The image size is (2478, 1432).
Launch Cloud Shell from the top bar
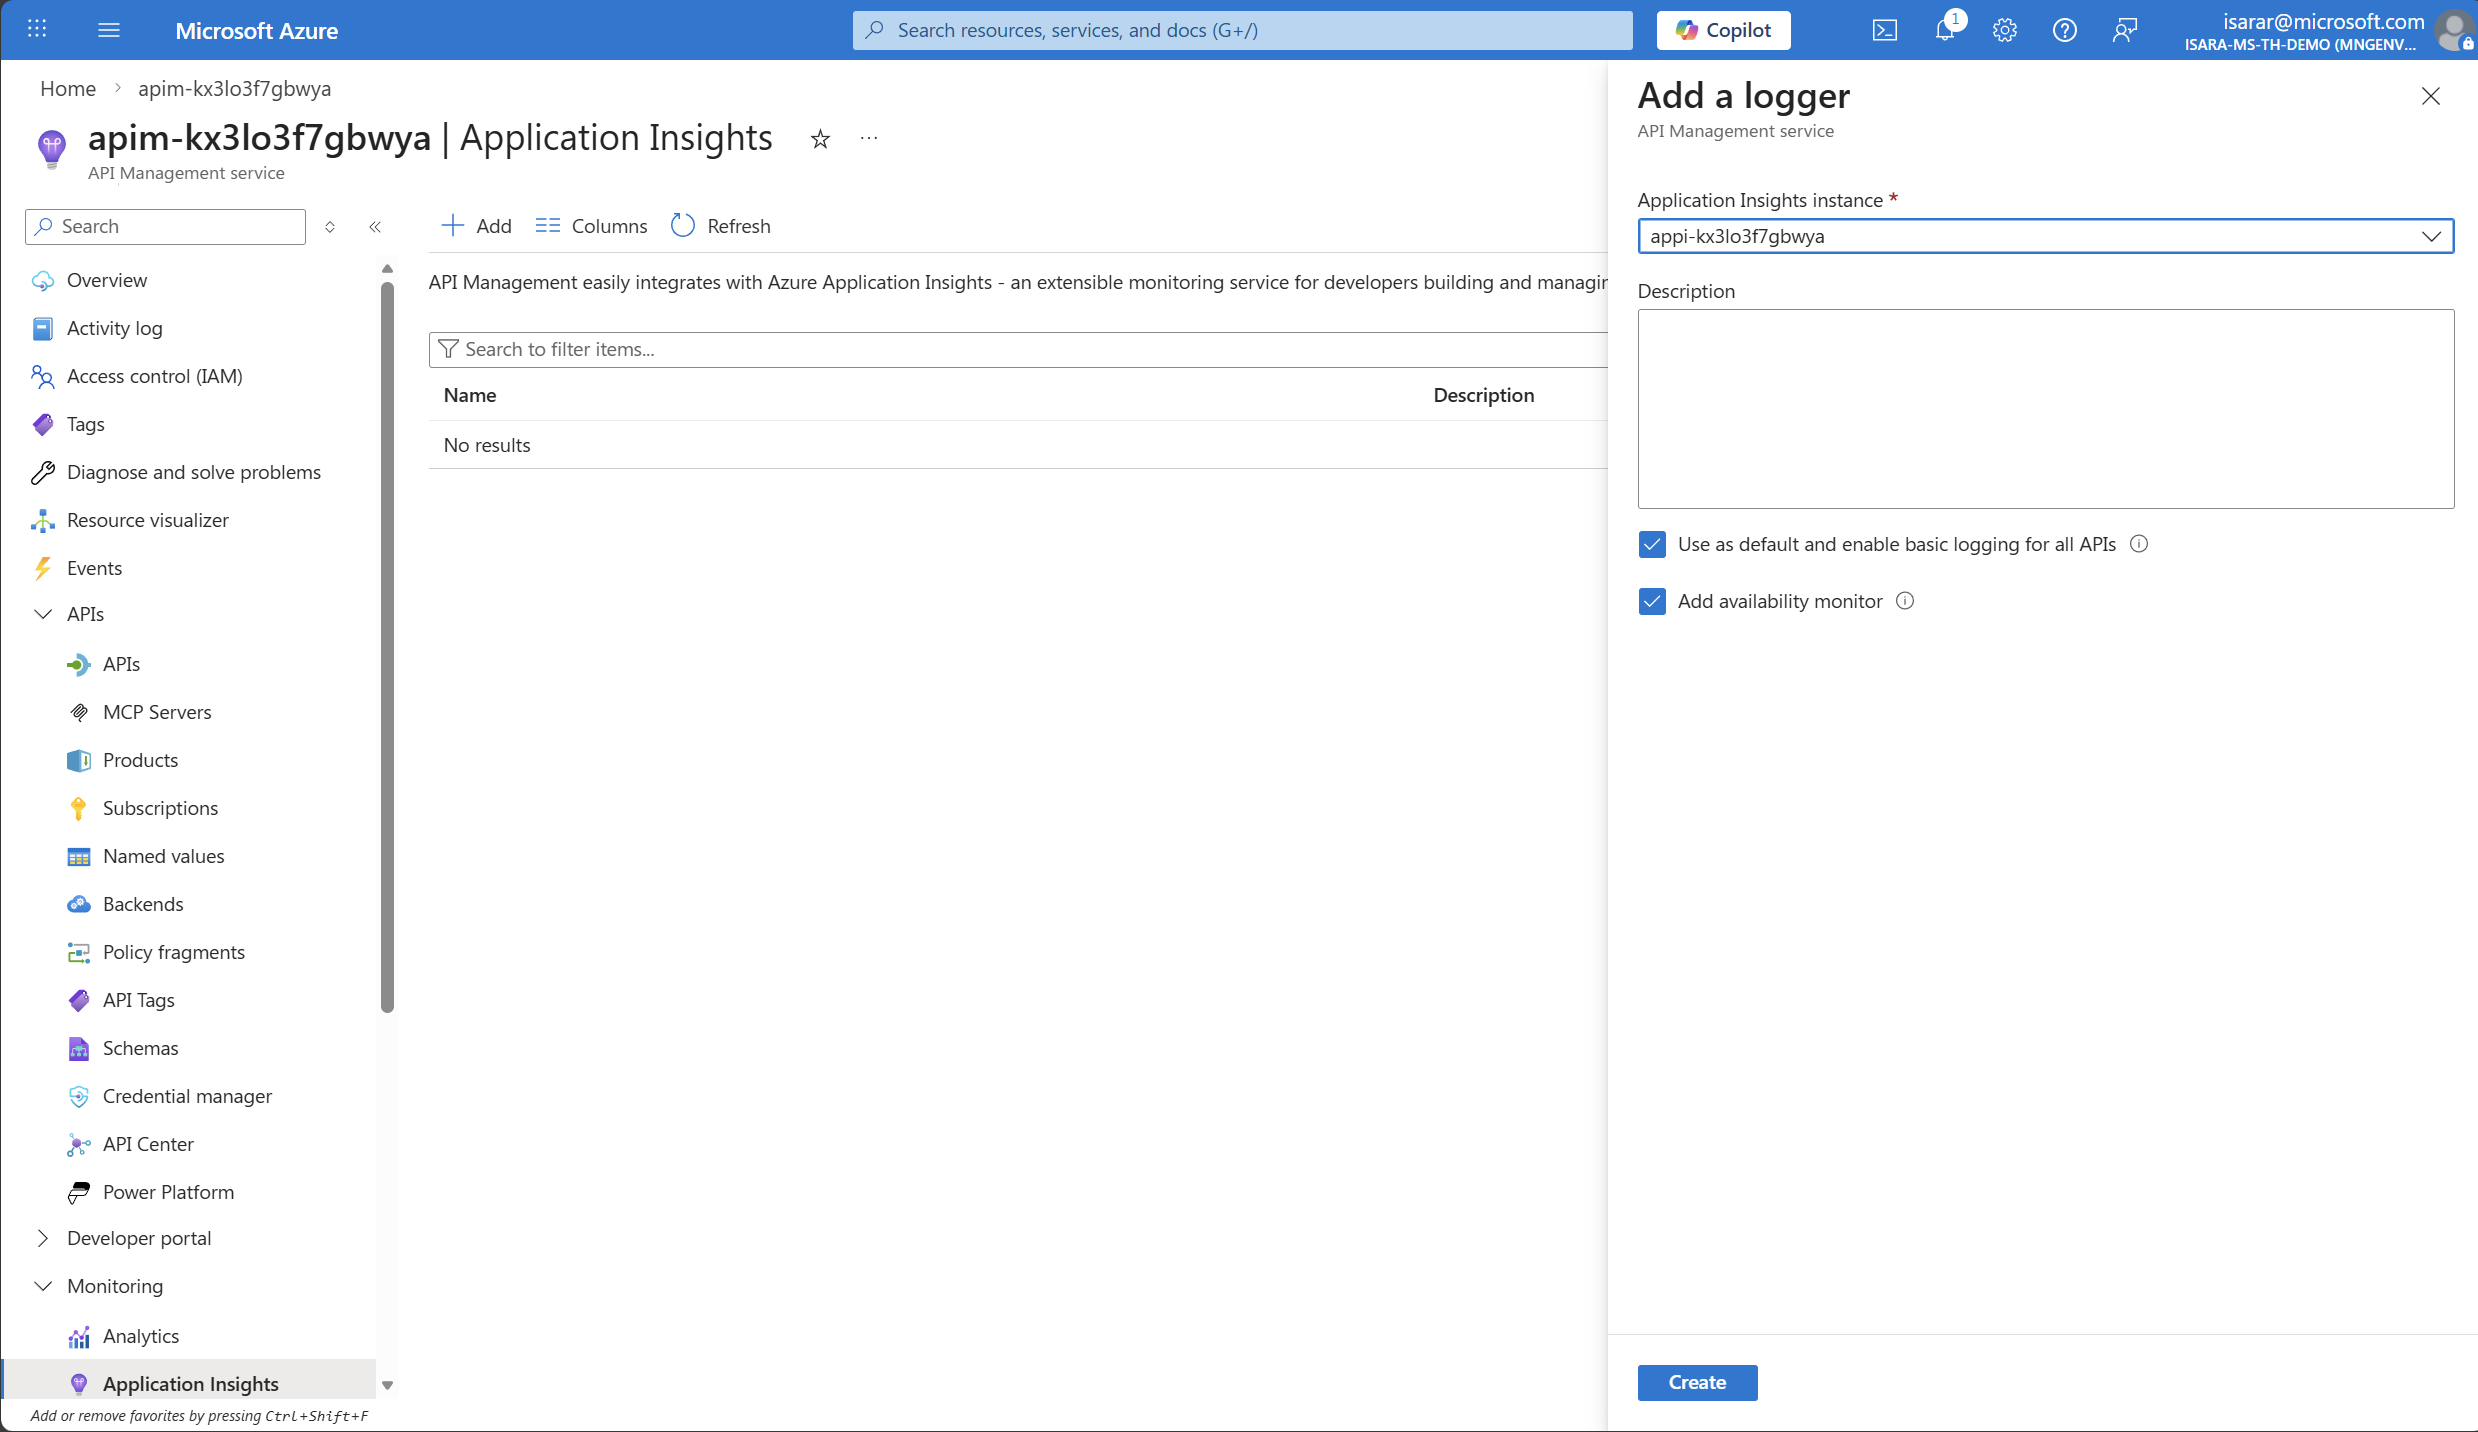coord(1884,30)
